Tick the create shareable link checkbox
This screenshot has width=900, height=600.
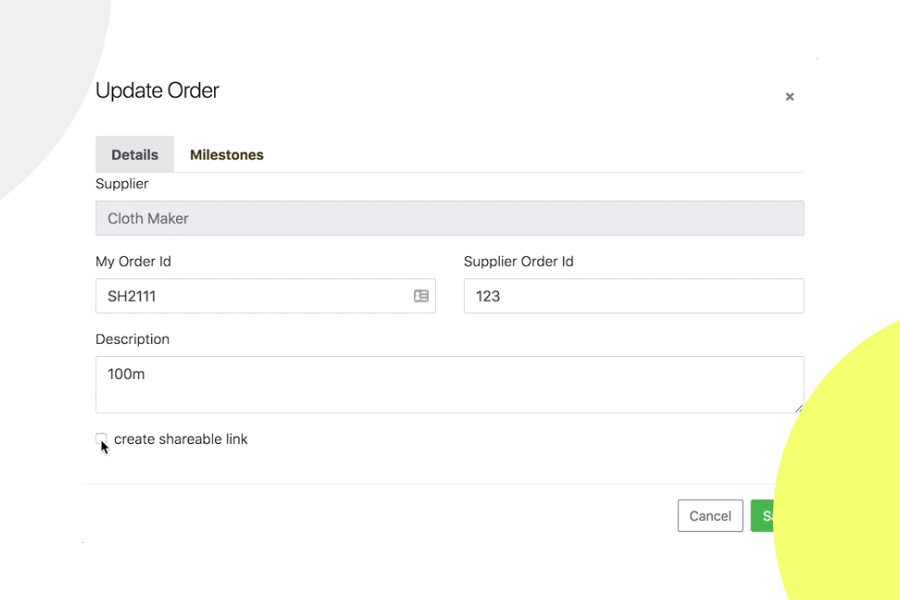pos(101,439)
